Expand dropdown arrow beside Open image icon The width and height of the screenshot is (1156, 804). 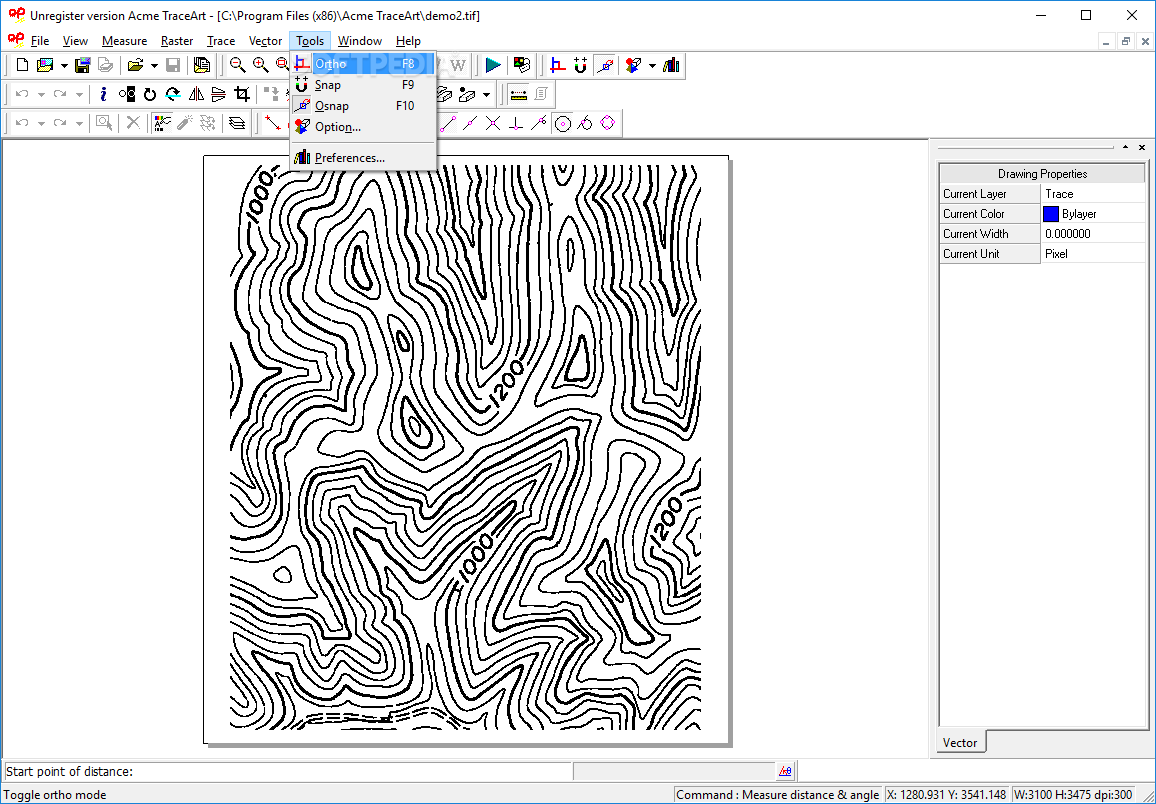[64, 66]
